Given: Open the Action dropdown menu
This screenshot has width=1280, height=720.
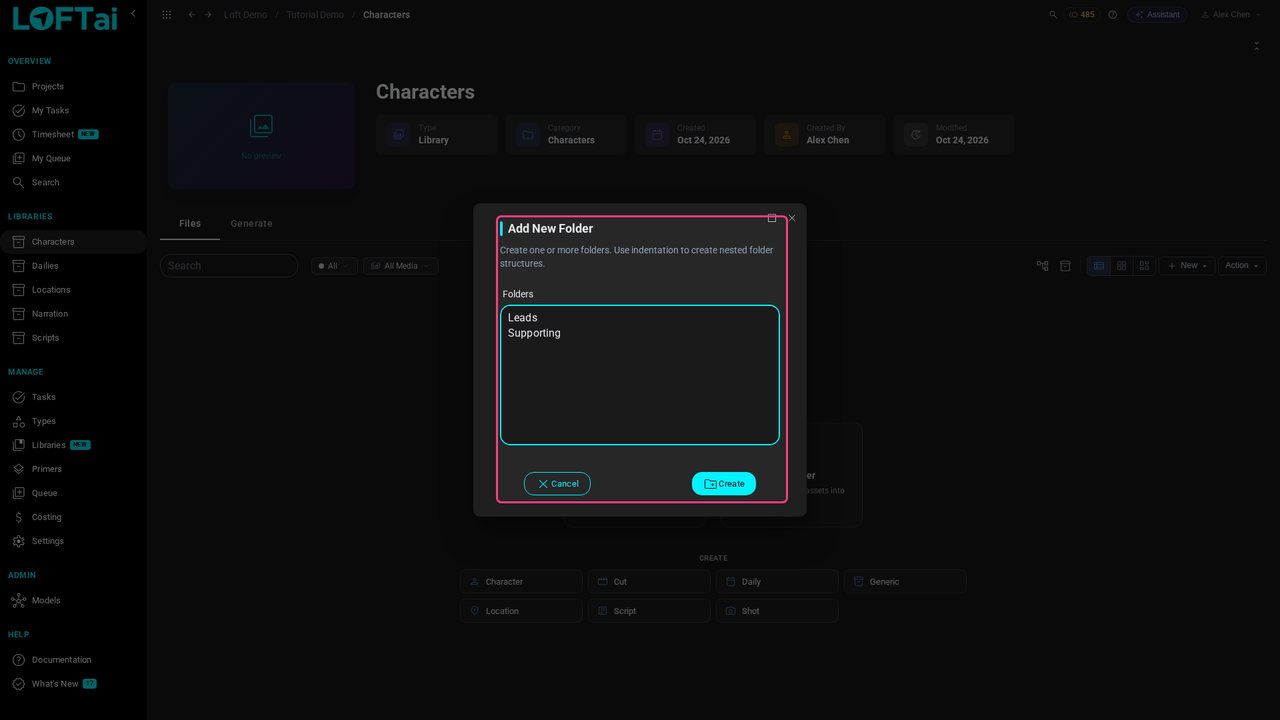Looking at the screenshot, I should (x=1242, y=266).
